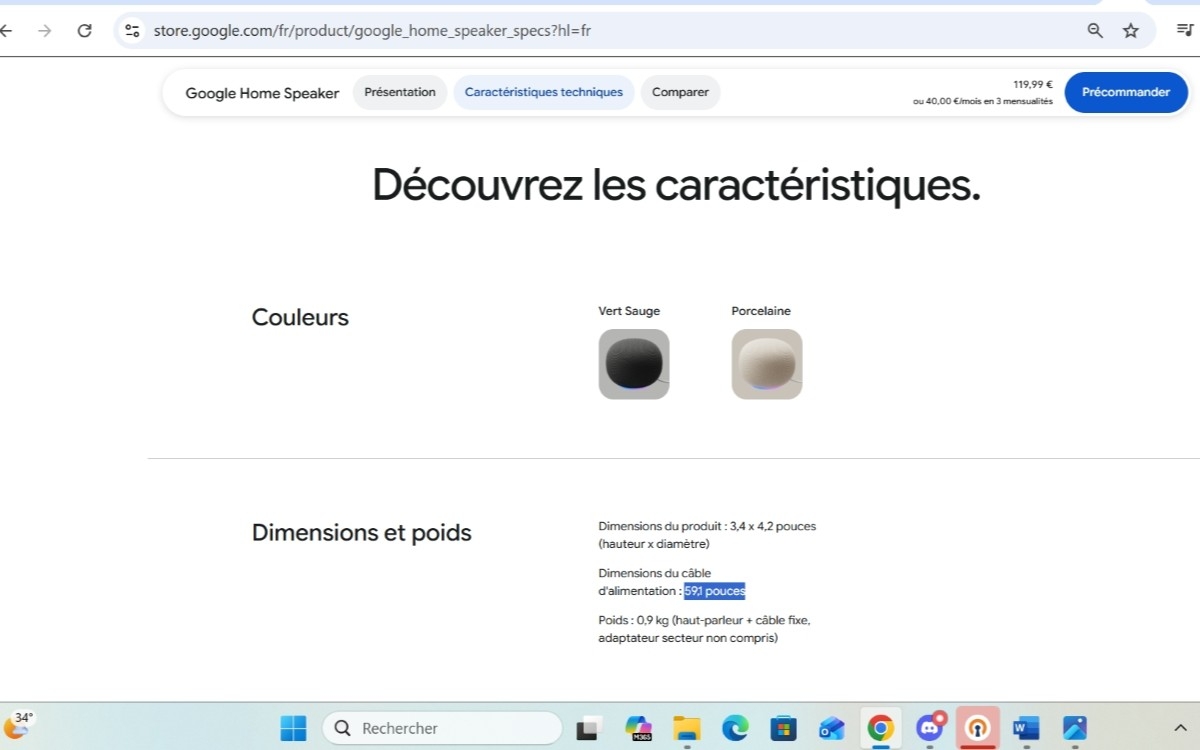The width and height of the screenshot is (1200, 750).
Task: Switch to Présentation tab
Action: point(400,92)
